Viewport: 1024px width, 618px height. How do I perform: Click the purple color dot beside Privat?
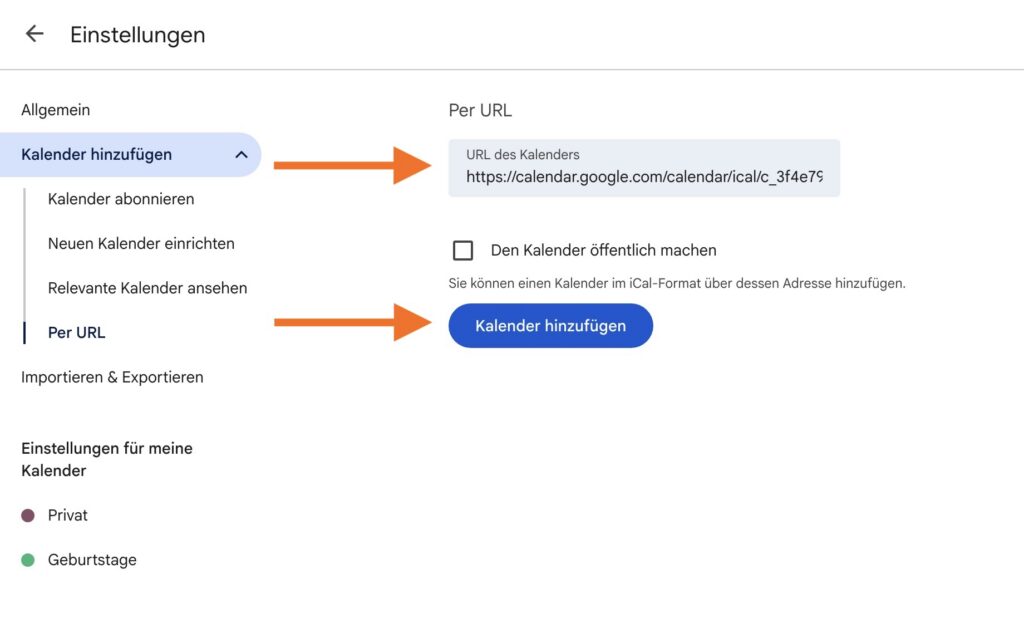pos(28,515)
